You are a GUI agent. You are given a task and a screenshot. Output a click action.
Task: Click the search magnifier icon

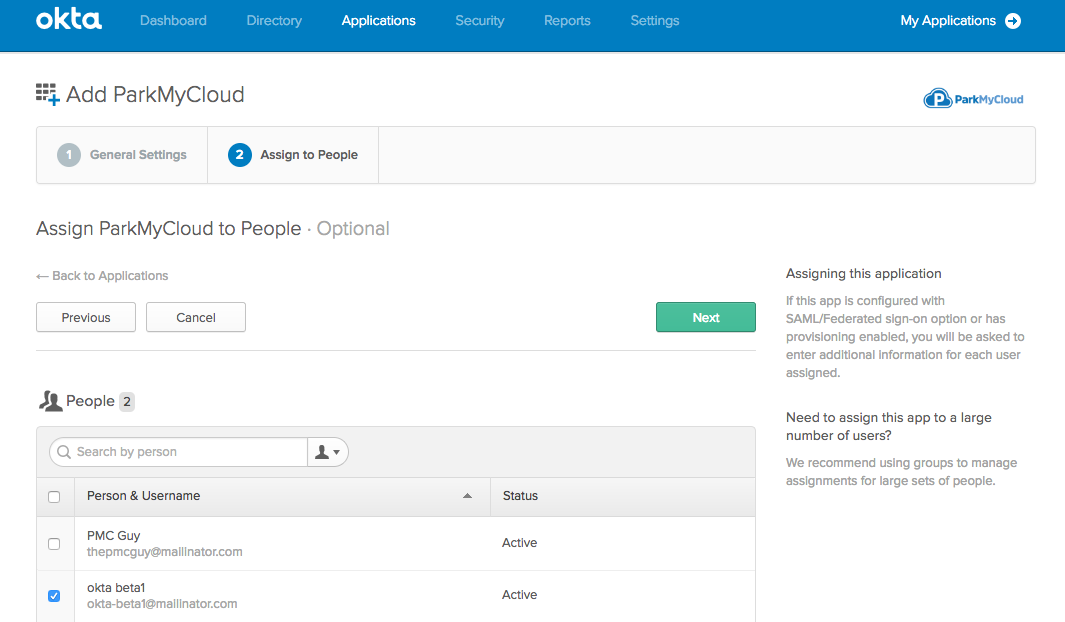click(64, 452)
